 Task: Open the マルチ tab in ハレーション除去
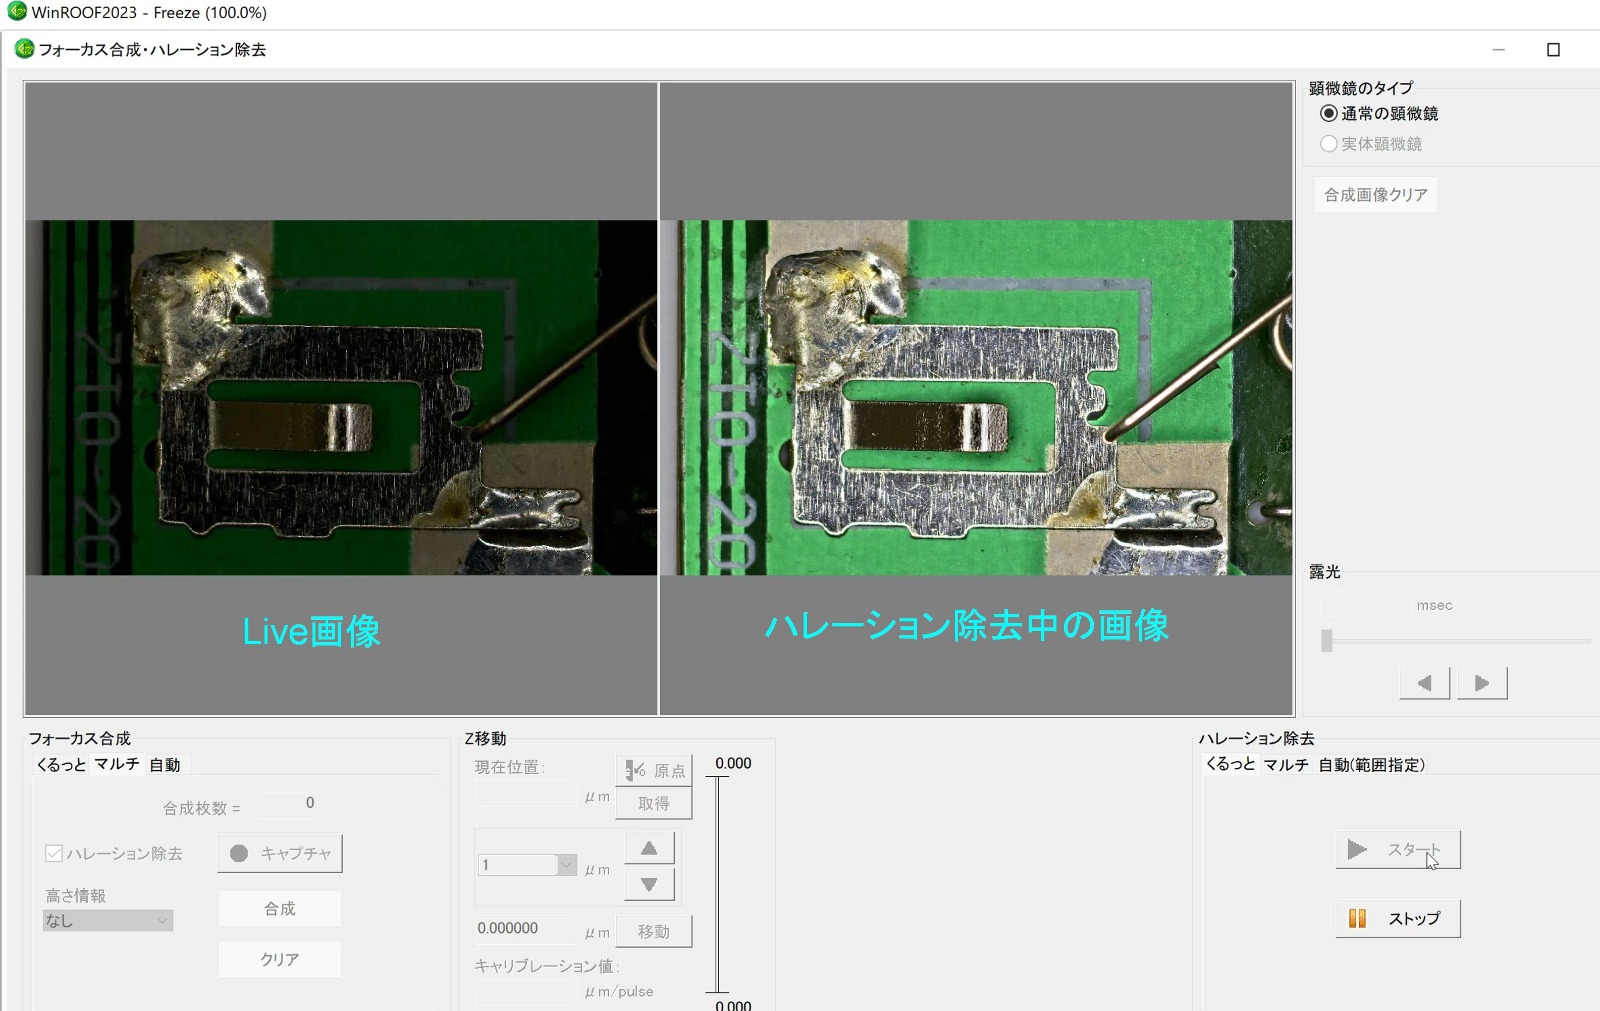1286,765
